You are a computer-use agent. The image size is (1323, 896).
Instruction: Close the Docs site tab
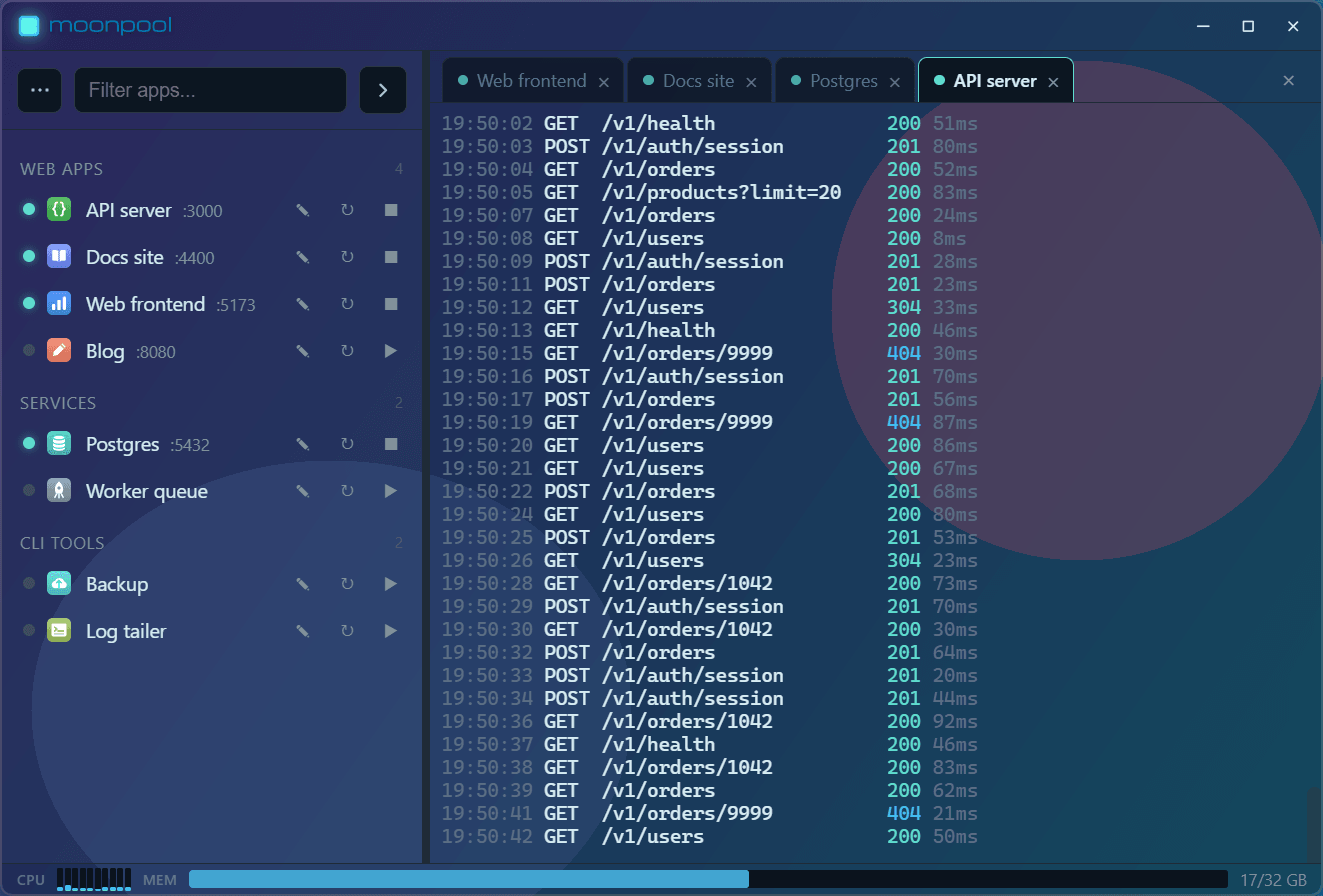click(x=751, y=82)
